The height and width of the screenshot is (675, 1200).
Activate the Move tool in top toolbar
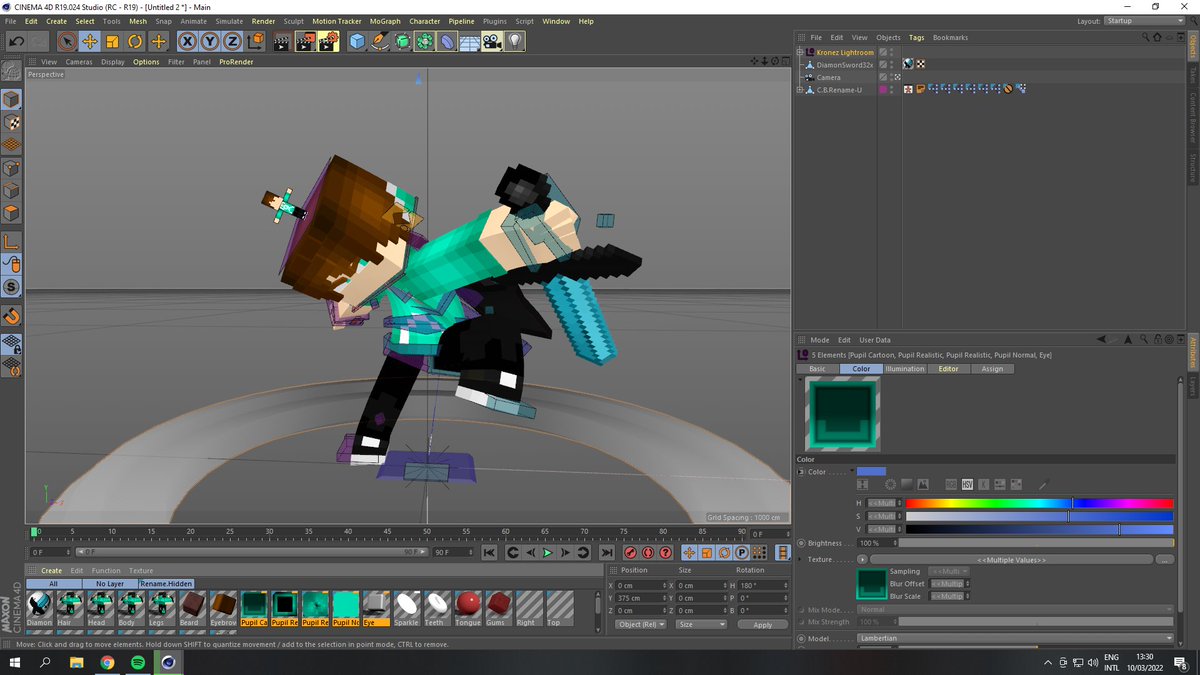90,41
